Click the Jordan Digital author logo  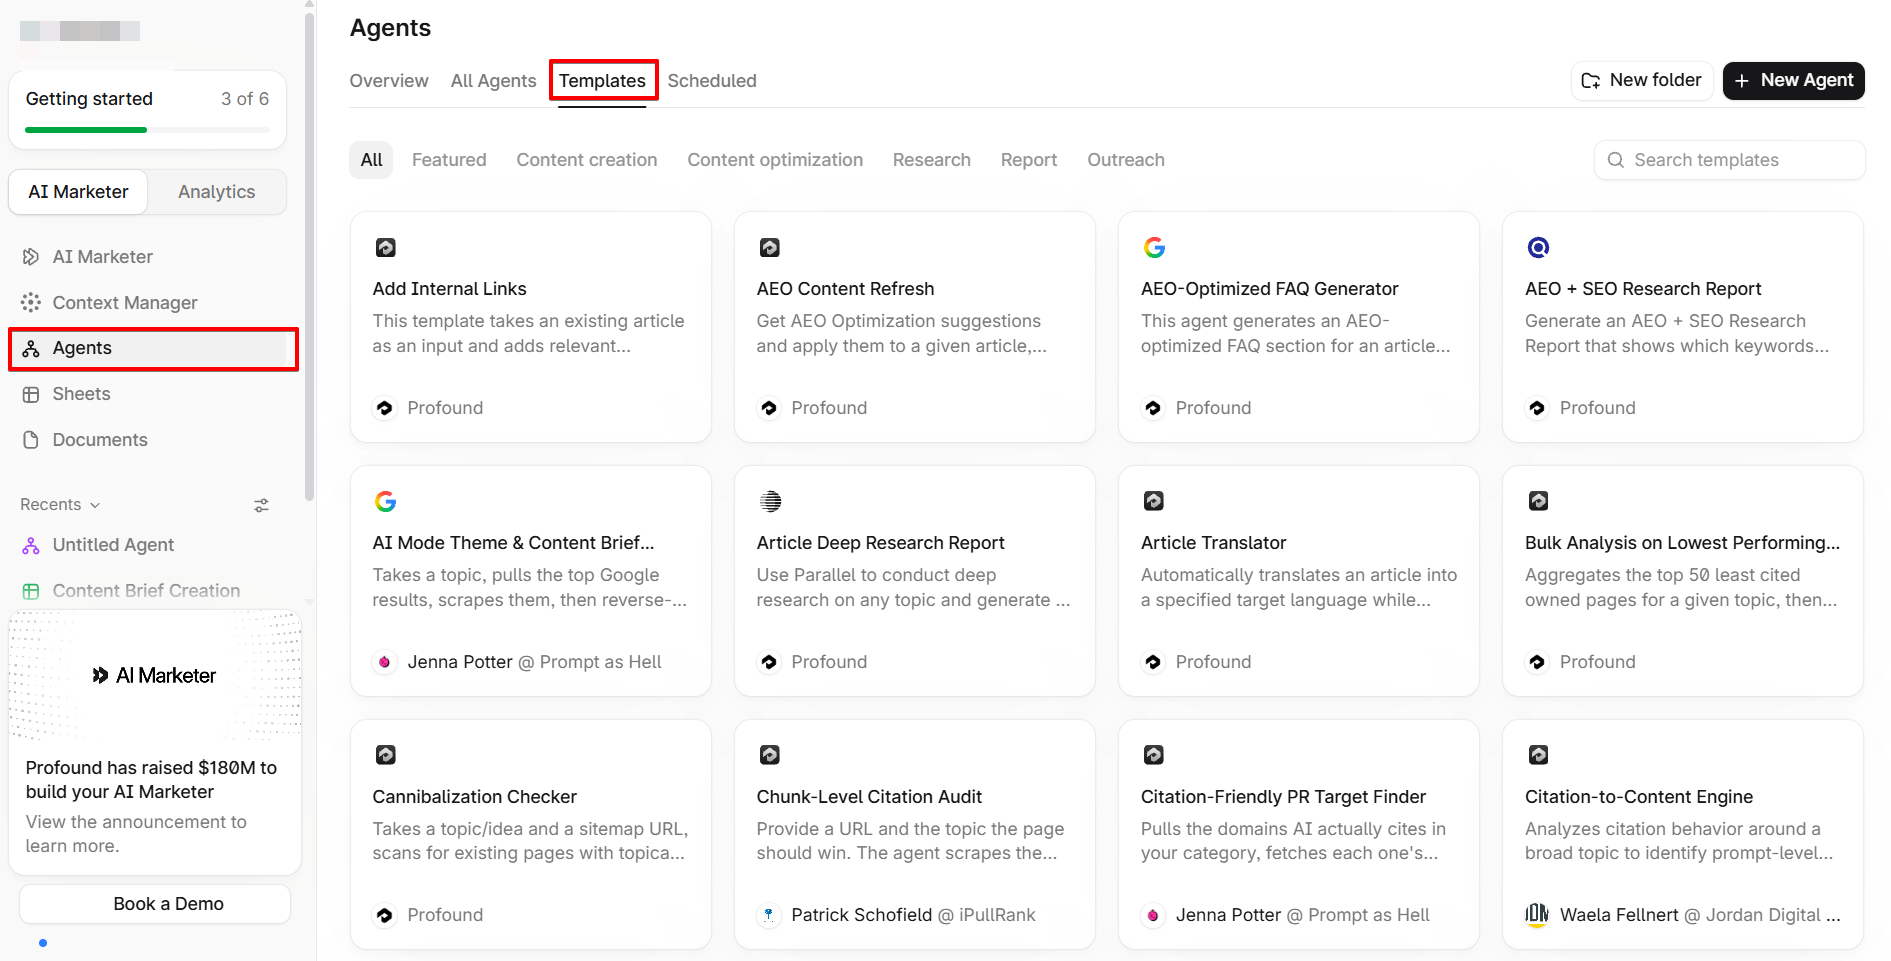[x=1537, y=915]
